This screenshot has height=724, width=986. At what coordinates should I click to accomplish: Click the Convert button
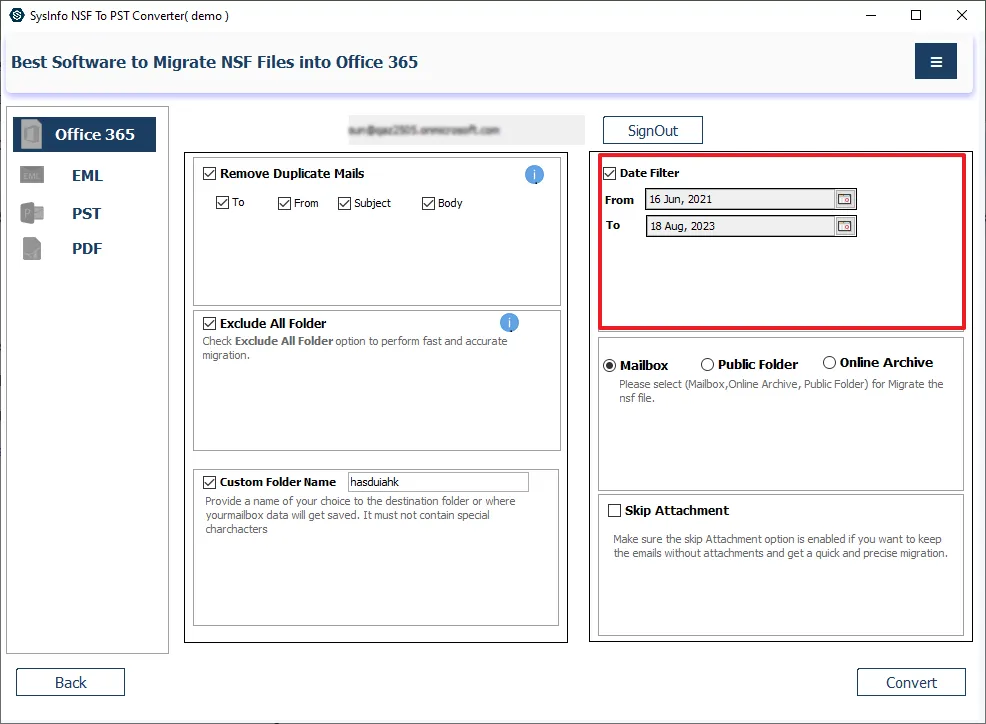click(x=911, y=682)
